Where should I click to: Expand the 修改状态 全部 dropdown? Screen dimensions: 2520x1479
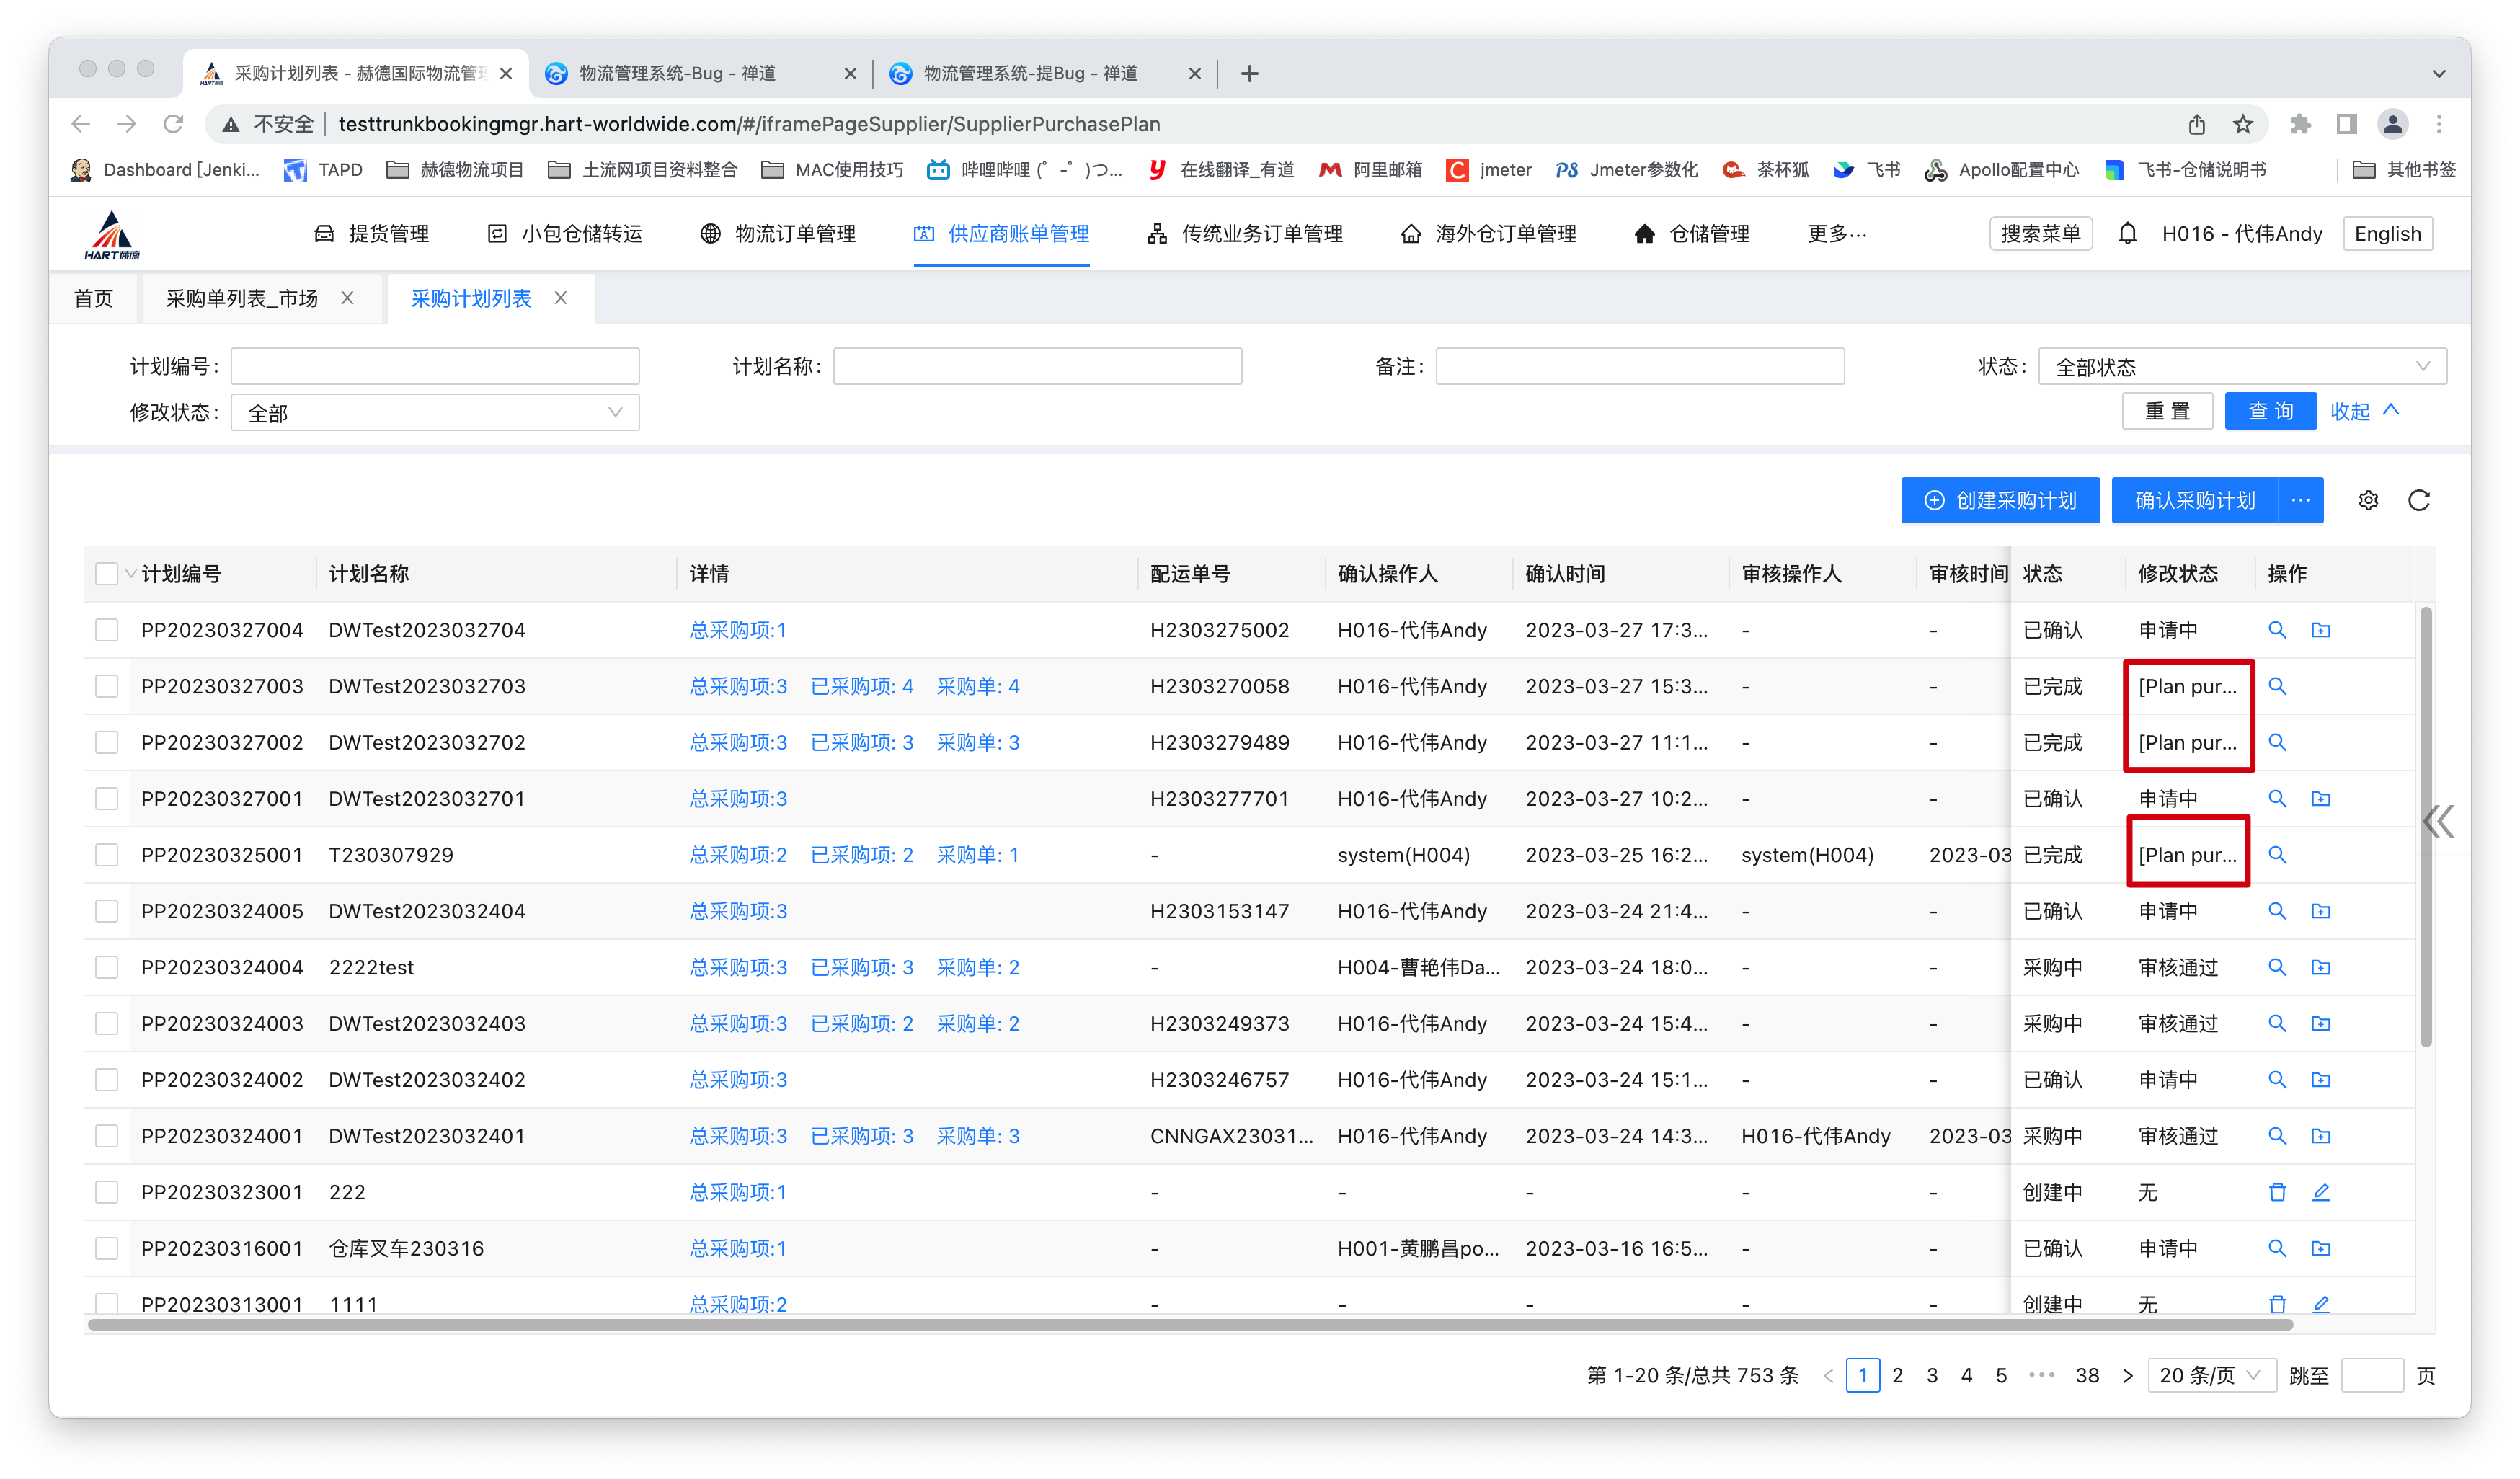434,413
